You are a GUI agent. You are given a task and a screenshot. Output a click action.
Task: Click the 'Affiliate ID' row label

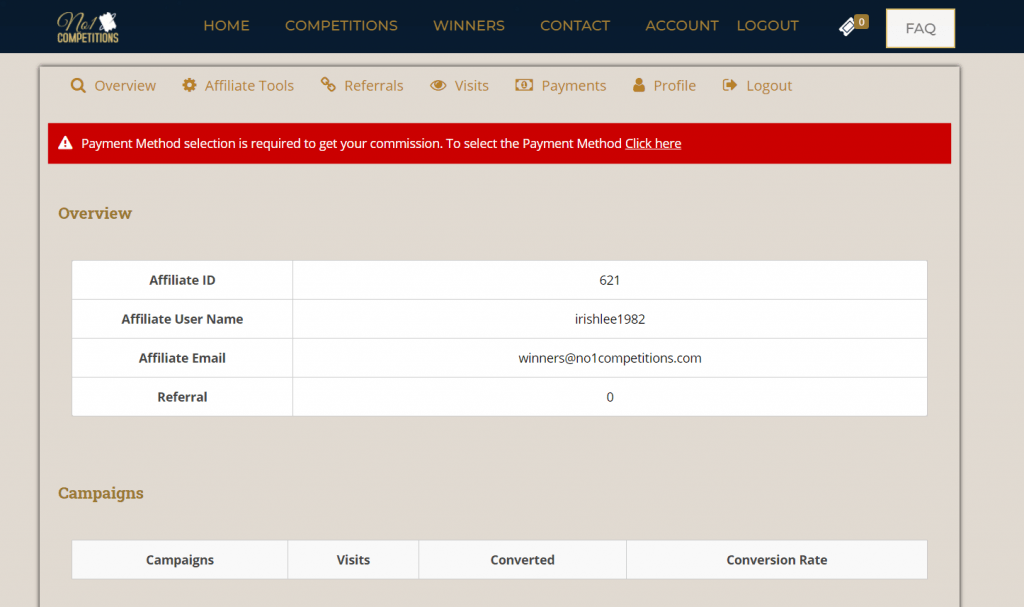tap(182, 280)
